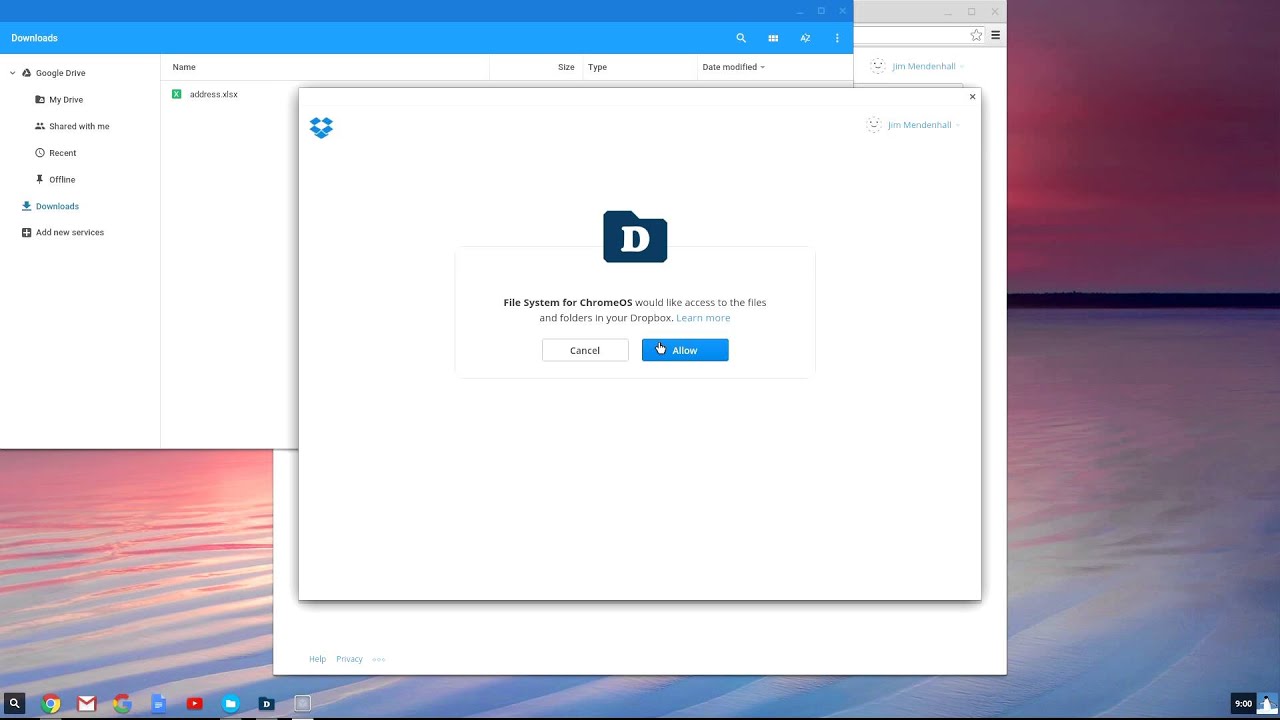Open Google Search app in shelf
Viewport: 1280px width, 720px height.
(122, 704)
